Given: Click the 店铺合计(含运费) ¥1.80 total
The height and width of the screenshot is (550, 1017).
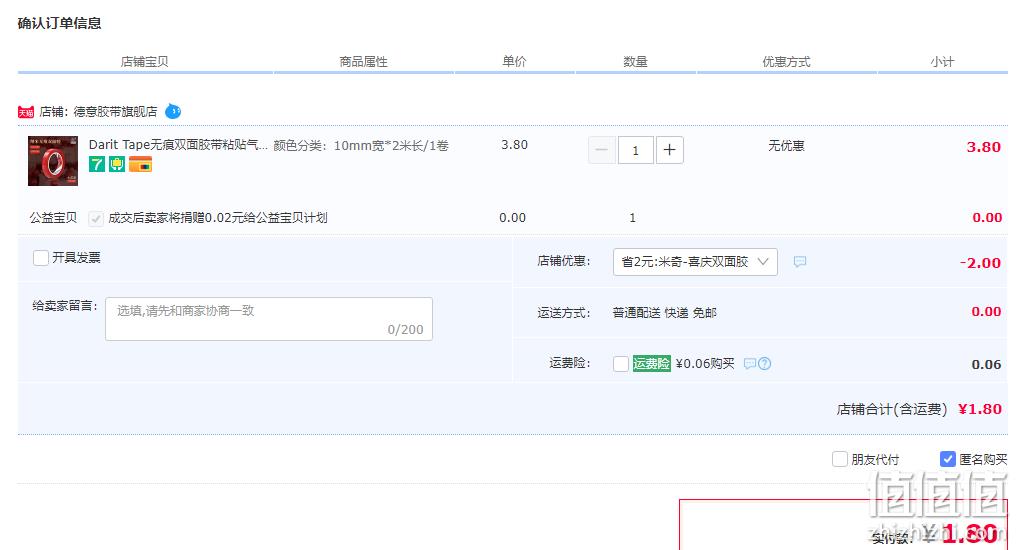Looking at the screenshot, I should click(x=919, y=409).
